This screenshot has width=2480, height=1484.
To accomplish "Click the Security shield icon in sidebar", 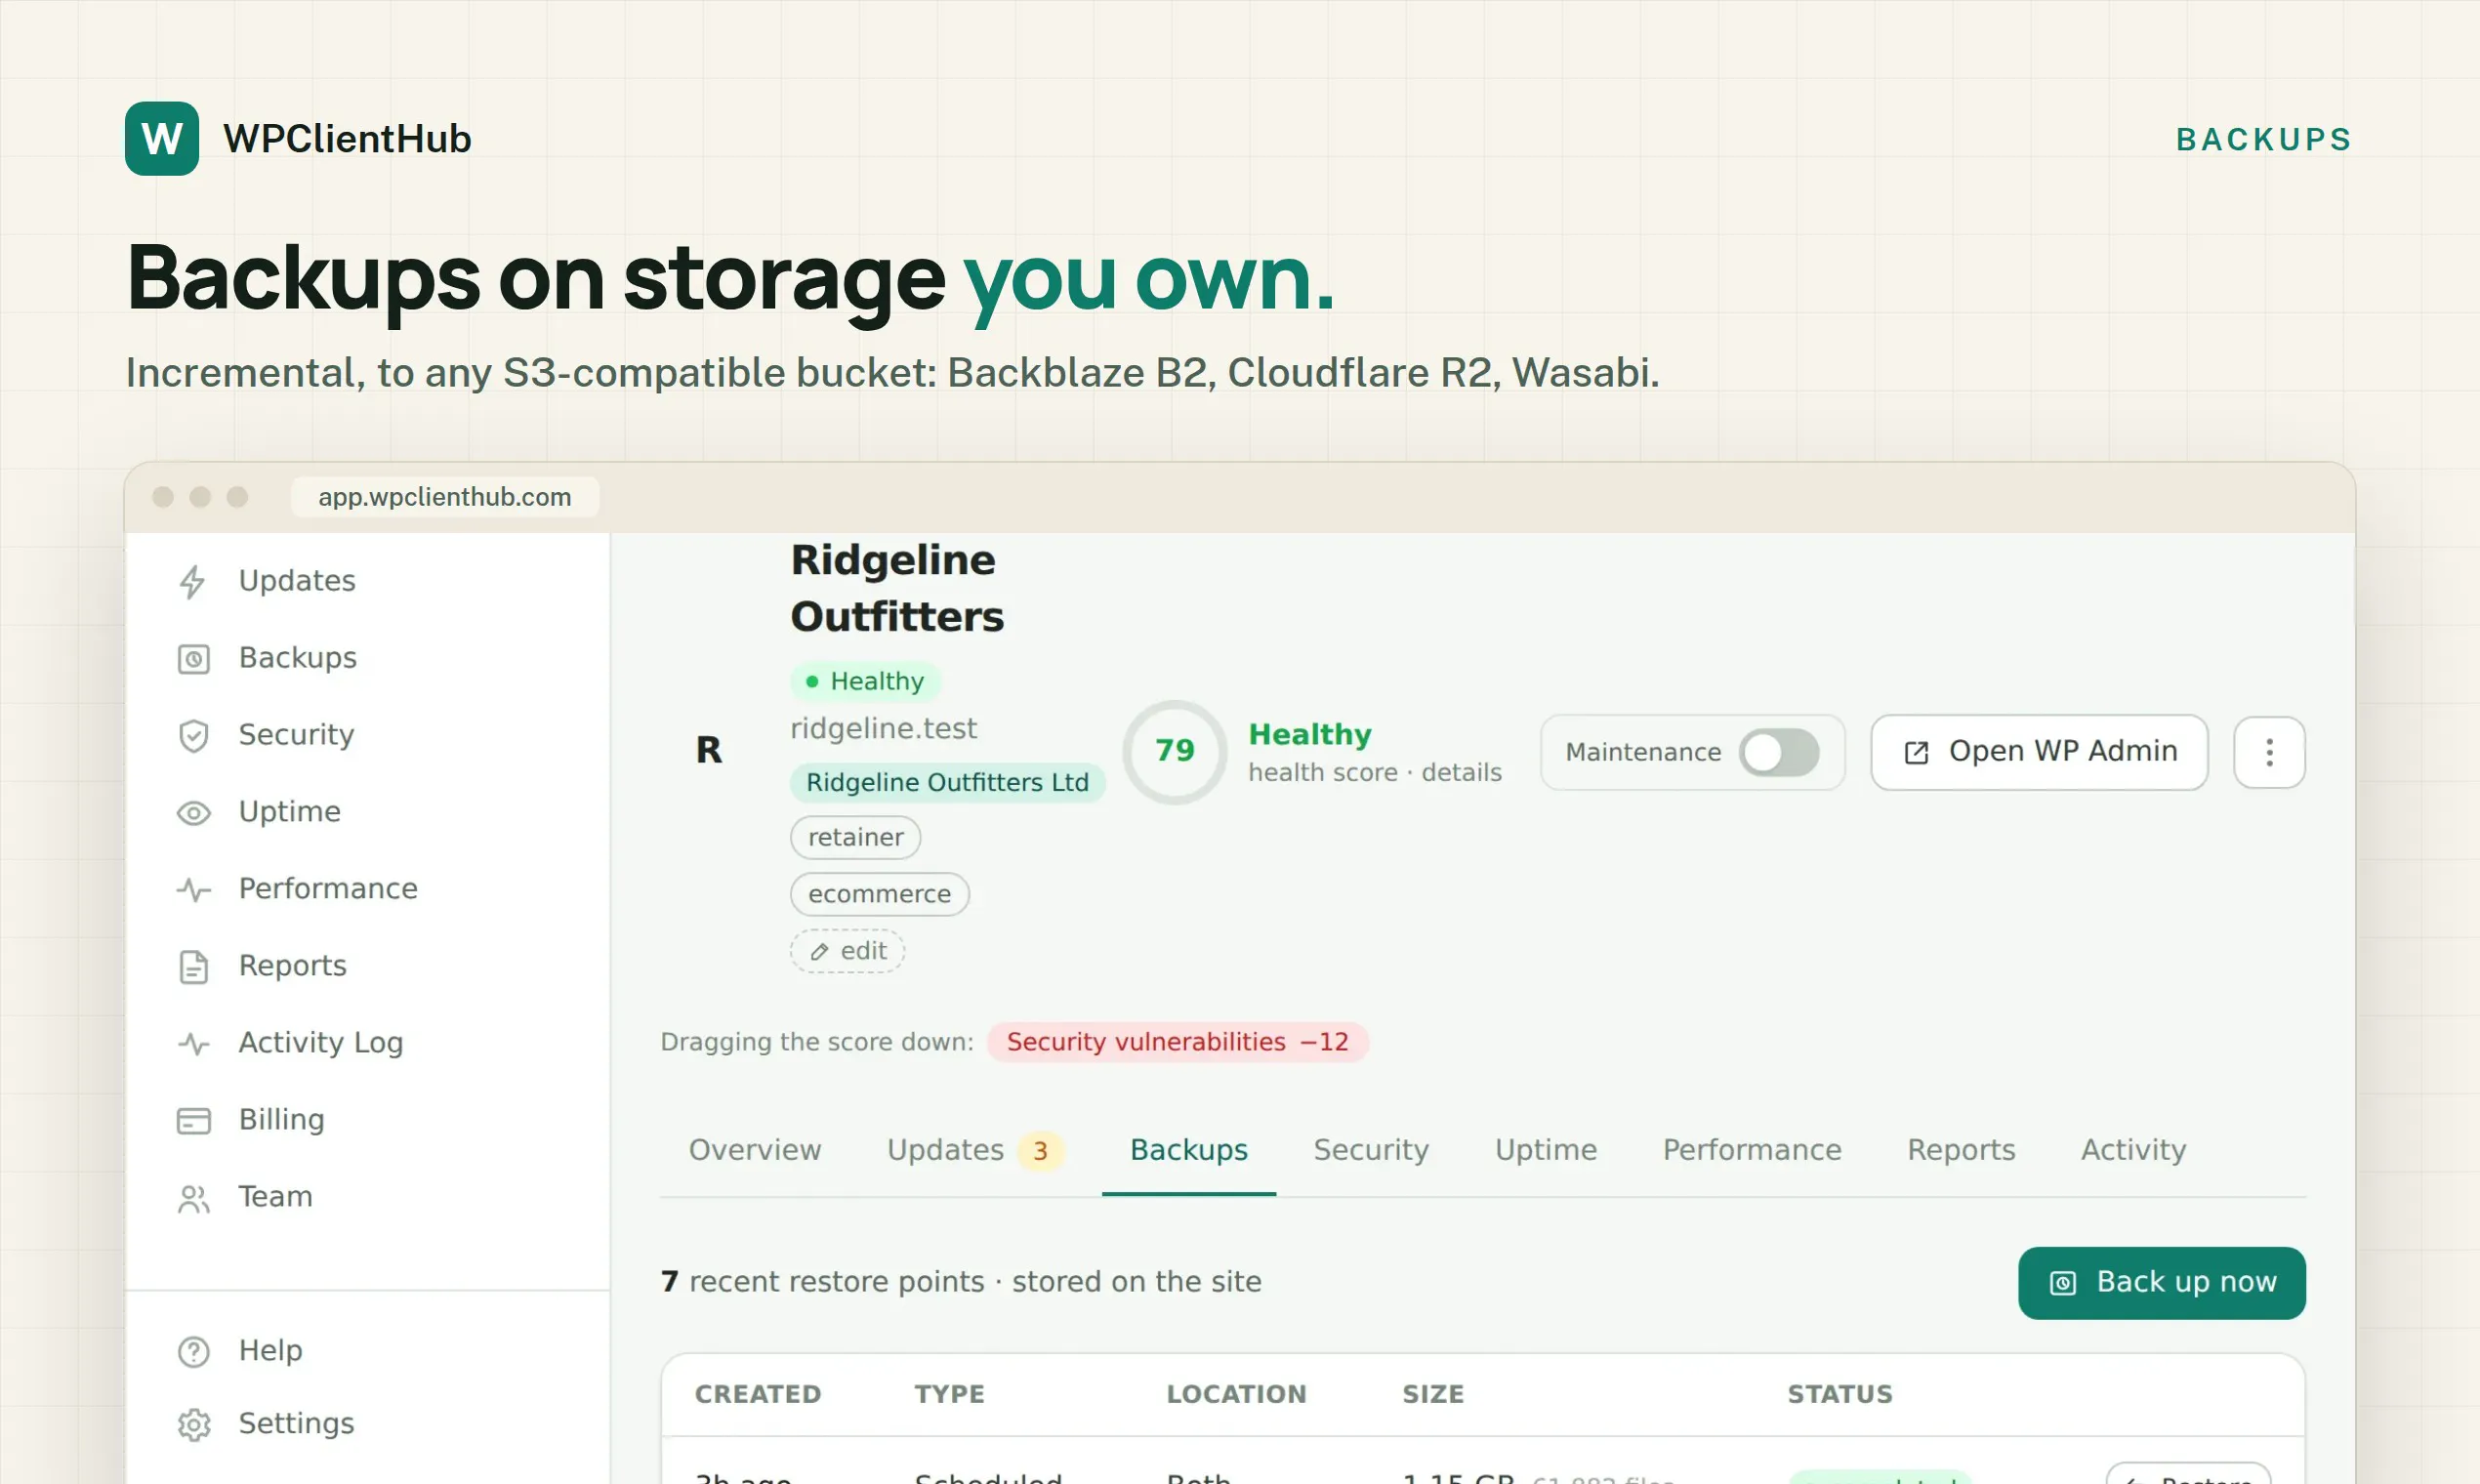I will [193, 735].
